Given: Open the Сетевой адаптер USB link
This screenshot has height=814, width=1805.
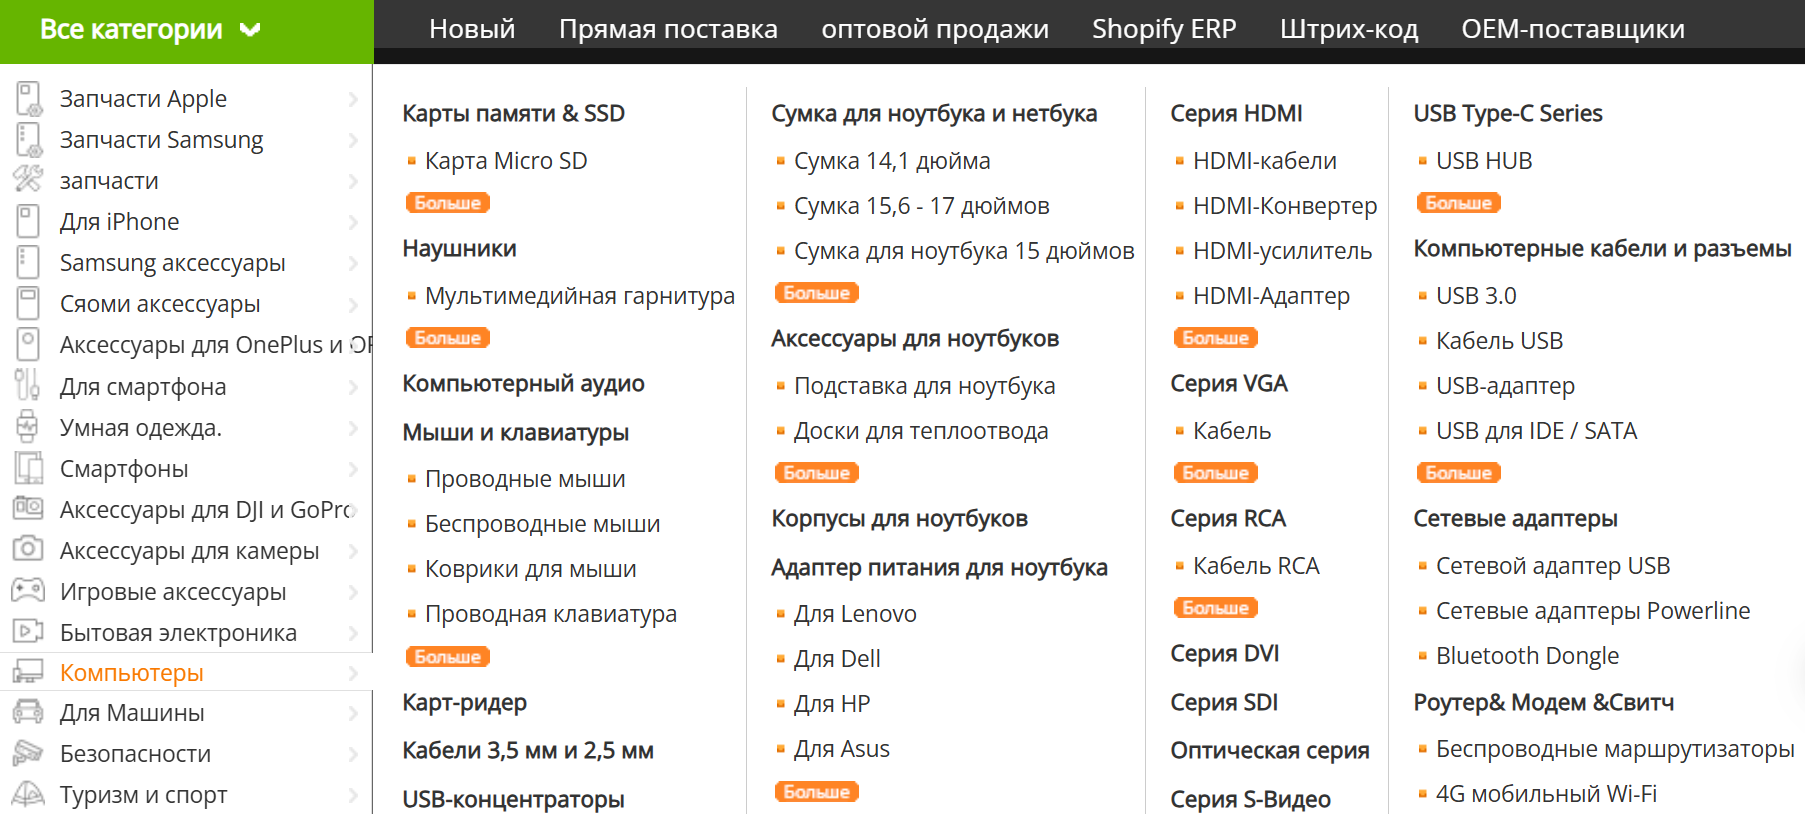Looking at the screenshot, I should pyautogui.click(x=1553, y=566).
